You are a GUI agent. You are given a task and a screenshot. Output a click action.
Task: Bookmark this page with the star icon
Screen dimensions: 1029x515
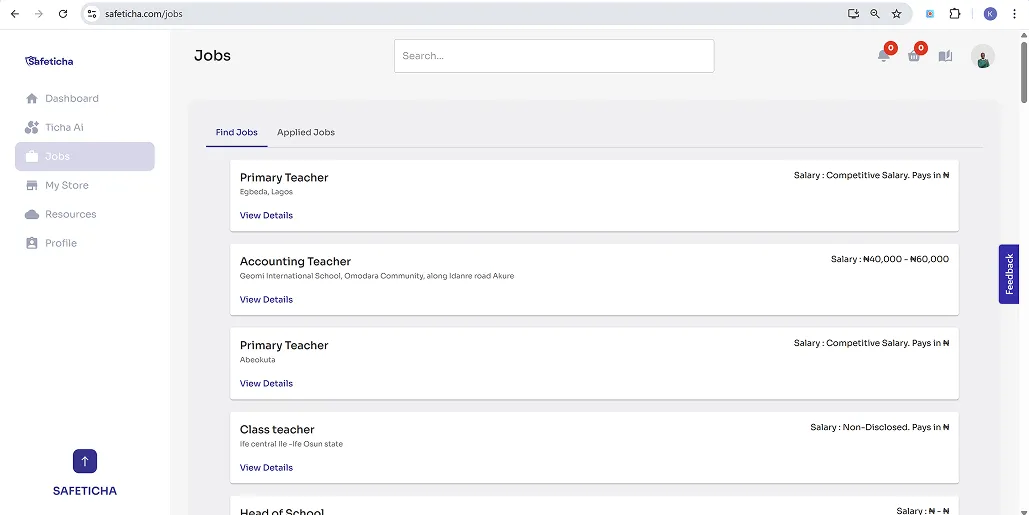click(x=896, y=14)
